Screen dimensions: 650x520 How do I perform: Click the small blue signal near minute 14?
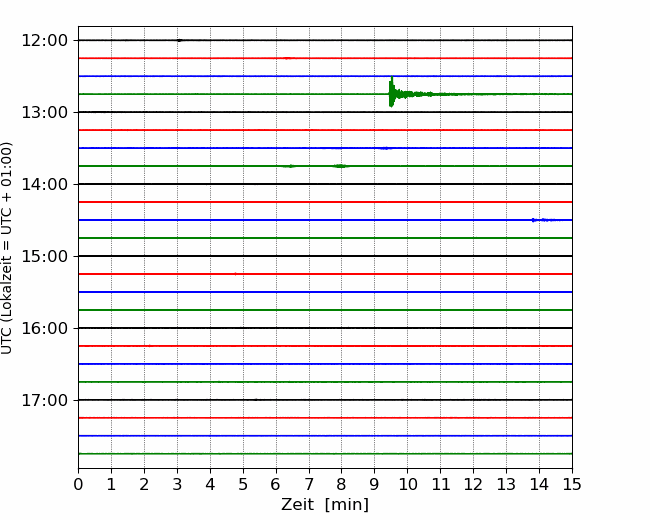pos(541,219)
